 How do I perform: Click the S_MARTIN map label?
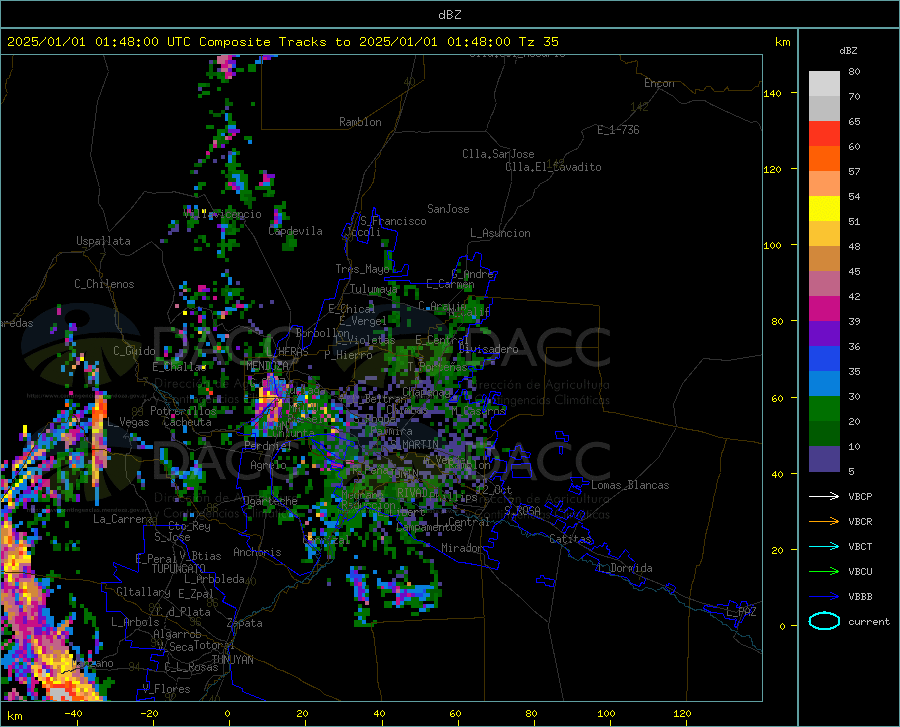[414, 445]
